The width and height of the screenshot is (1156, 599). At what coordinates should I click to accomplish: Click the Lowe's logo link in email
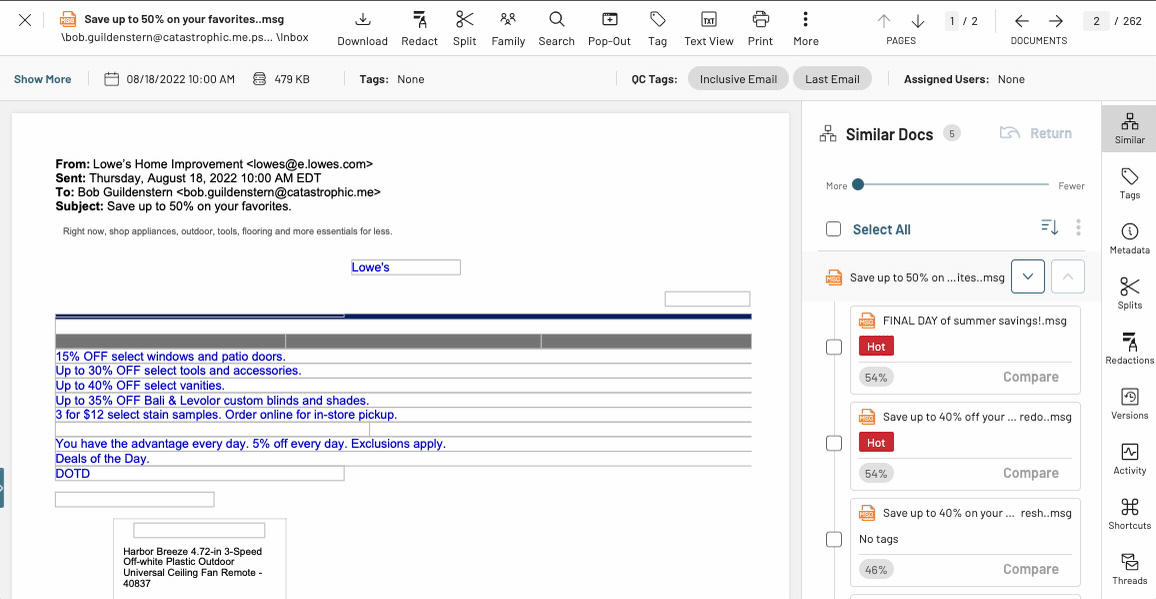pyautogui.click(x=370, y=267)
